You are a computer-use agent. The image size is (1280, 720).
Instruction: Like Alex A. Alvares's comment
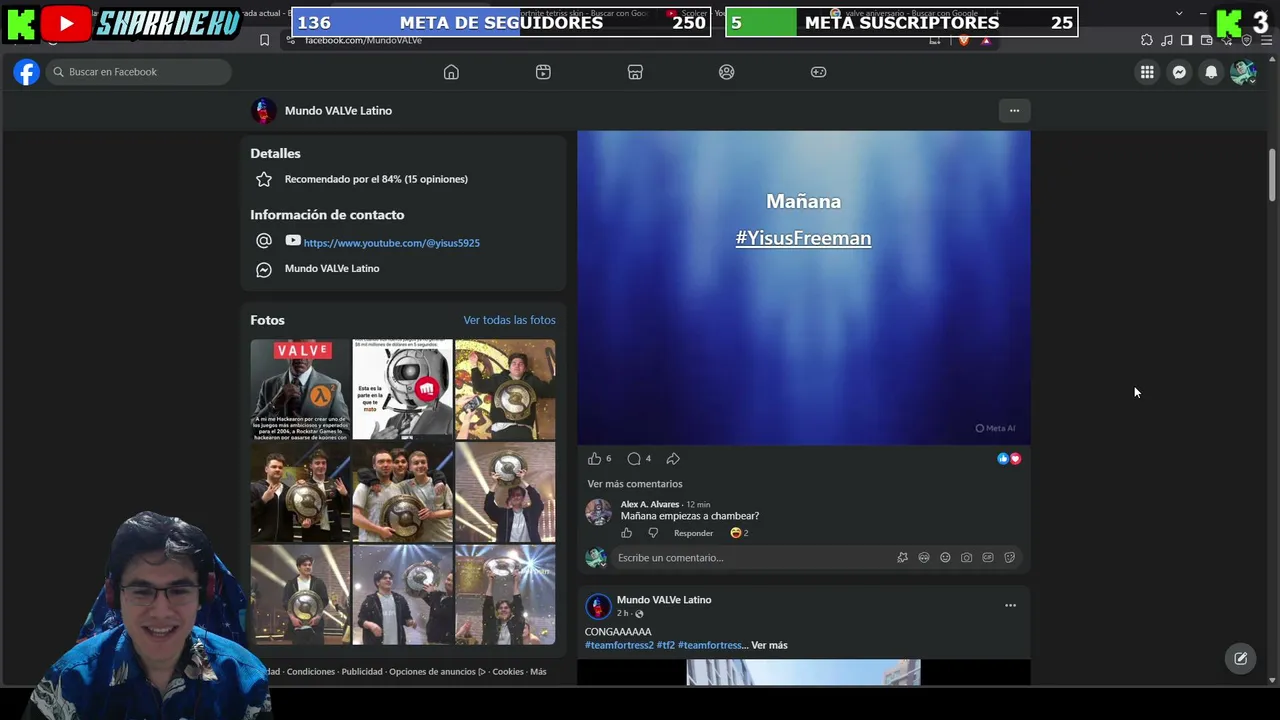tap(627, 533)
